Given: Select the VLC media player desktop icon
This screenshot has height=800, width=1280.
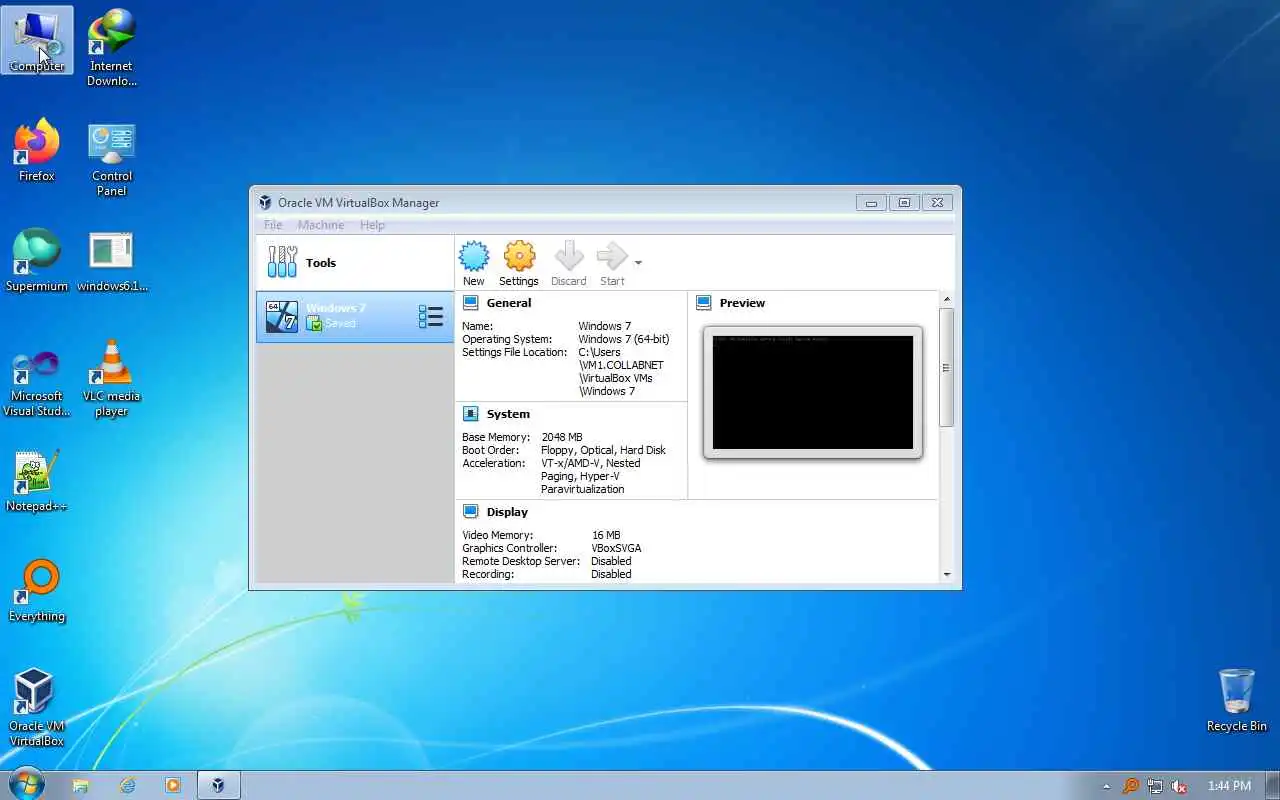Looking at the screenshot, I should [x=112, y=378].
